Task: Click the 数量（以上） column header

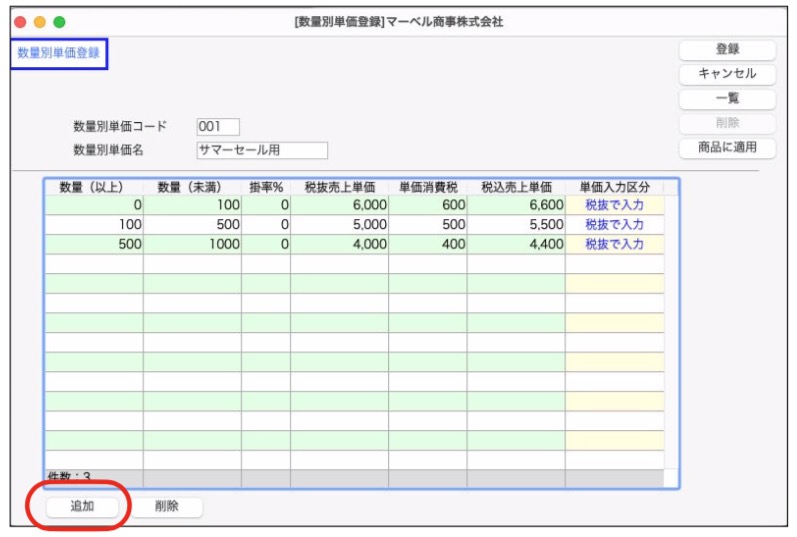Action: 93,187
